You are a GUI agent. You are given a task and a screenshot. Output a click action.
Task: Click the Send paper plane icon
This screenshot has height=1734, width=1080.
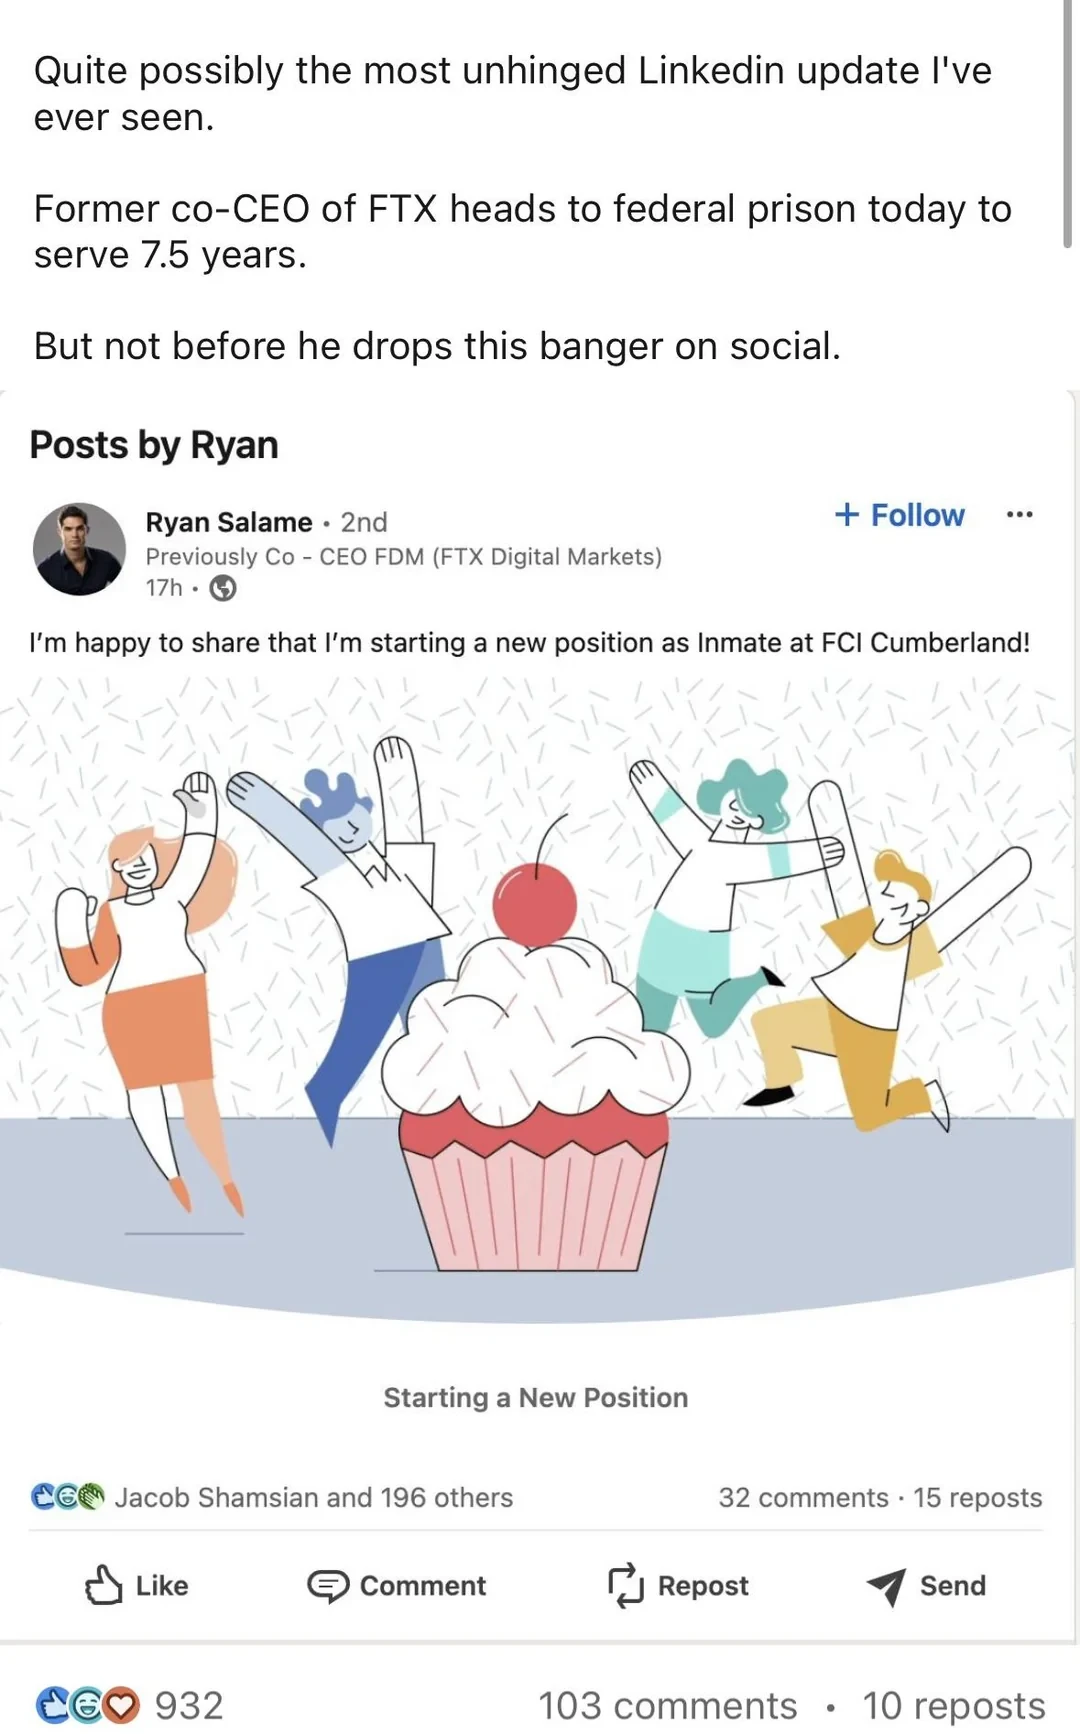(x=886, y=1586)
